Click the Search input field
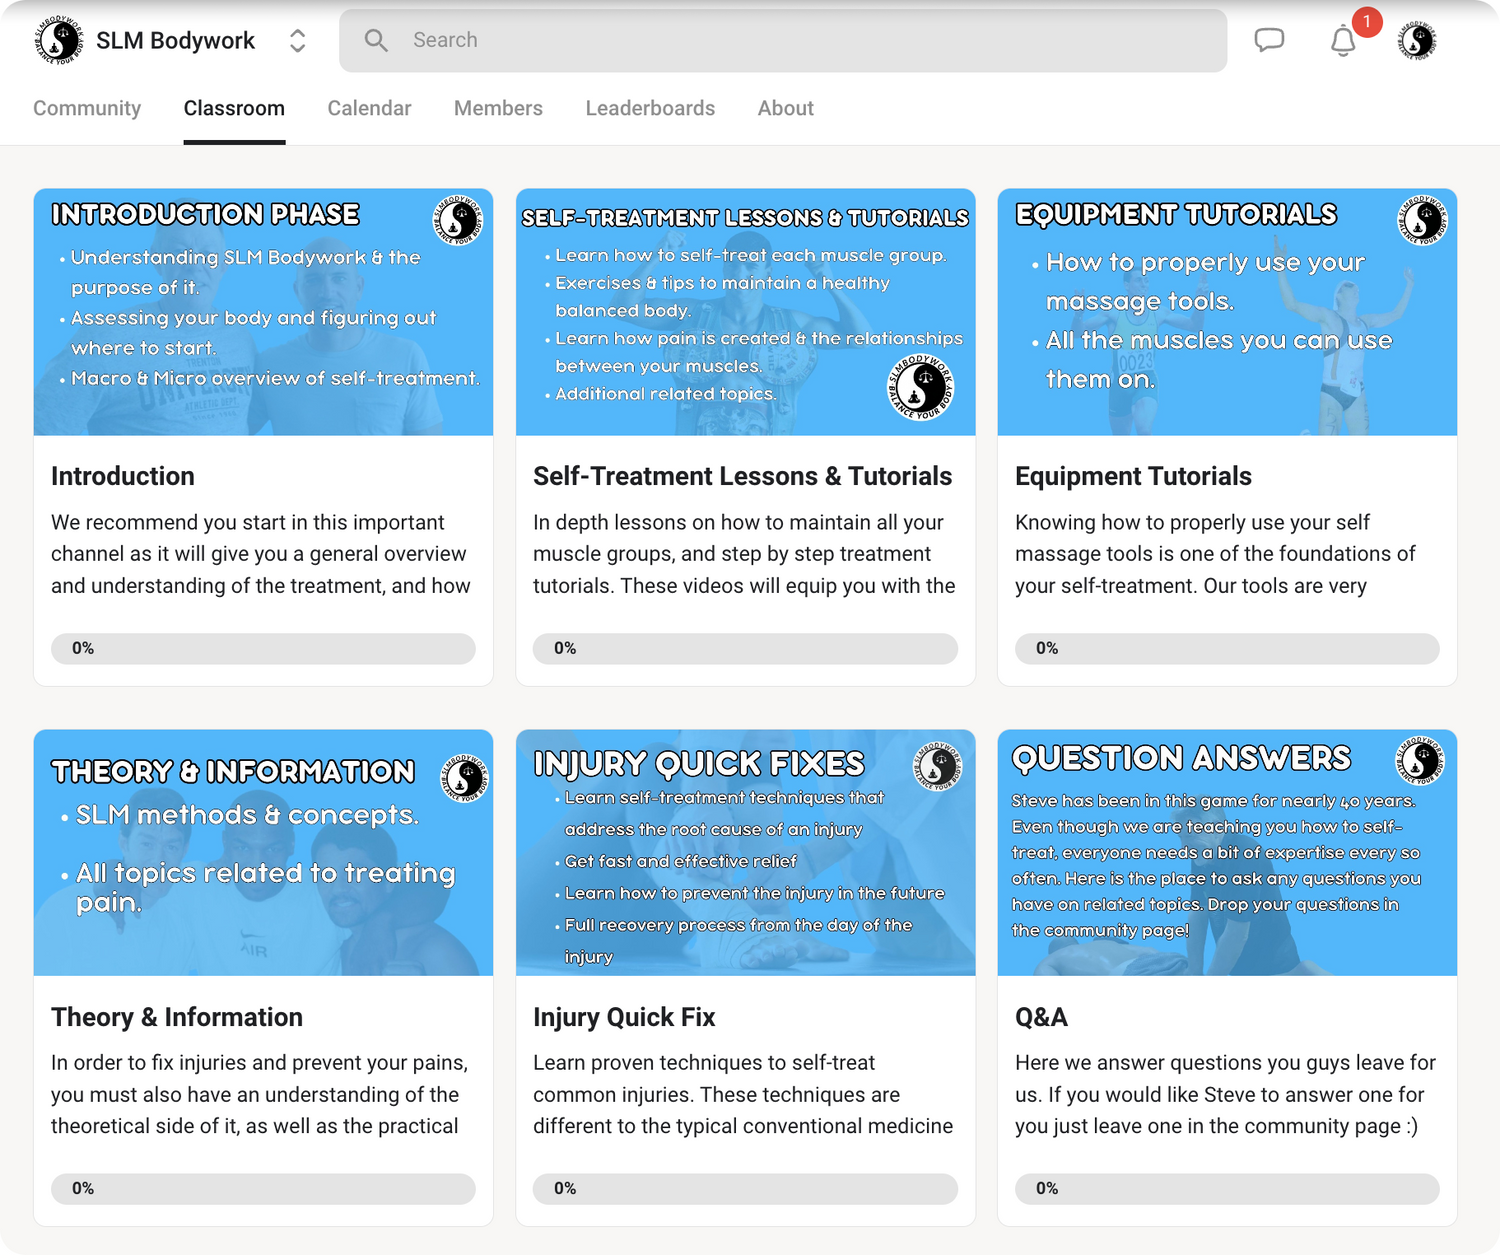This screenshot has height=1255, width=1500. [783, 40]
